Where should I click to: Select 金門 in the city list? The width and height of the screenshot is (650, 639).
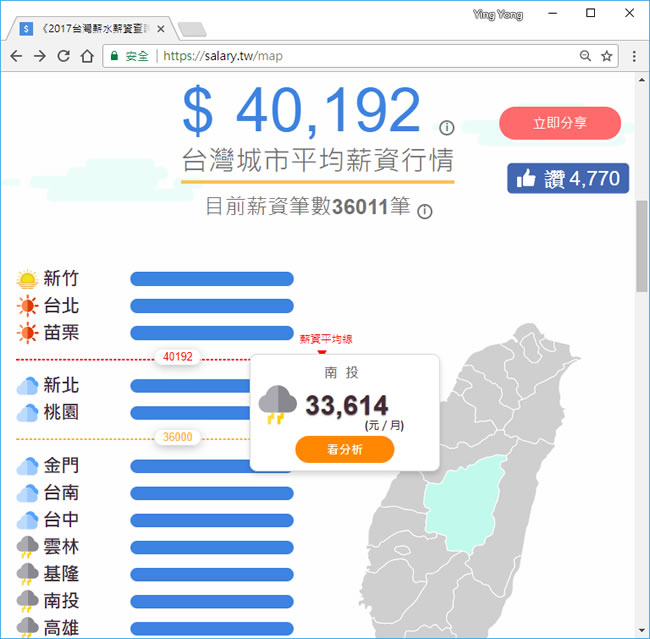(x=62, y=466)
